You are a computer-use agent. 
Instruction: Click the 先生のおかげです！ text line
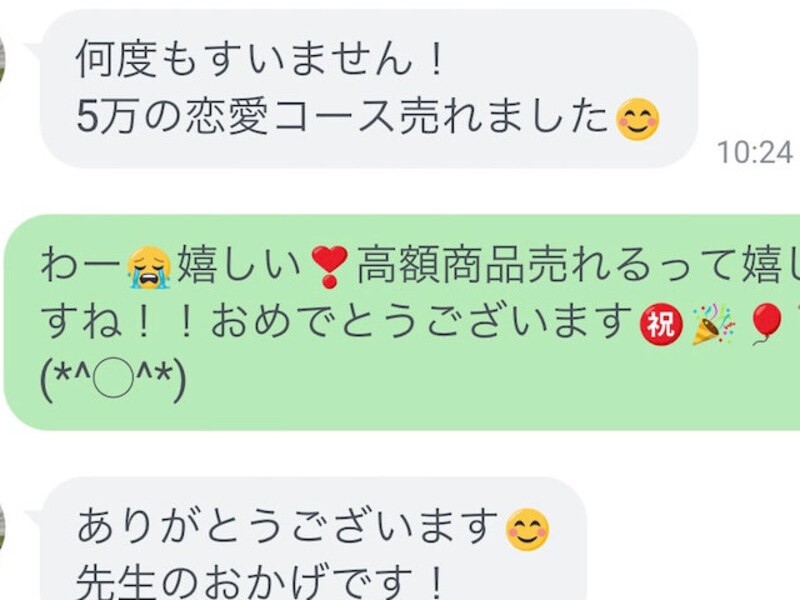(259, 582)
